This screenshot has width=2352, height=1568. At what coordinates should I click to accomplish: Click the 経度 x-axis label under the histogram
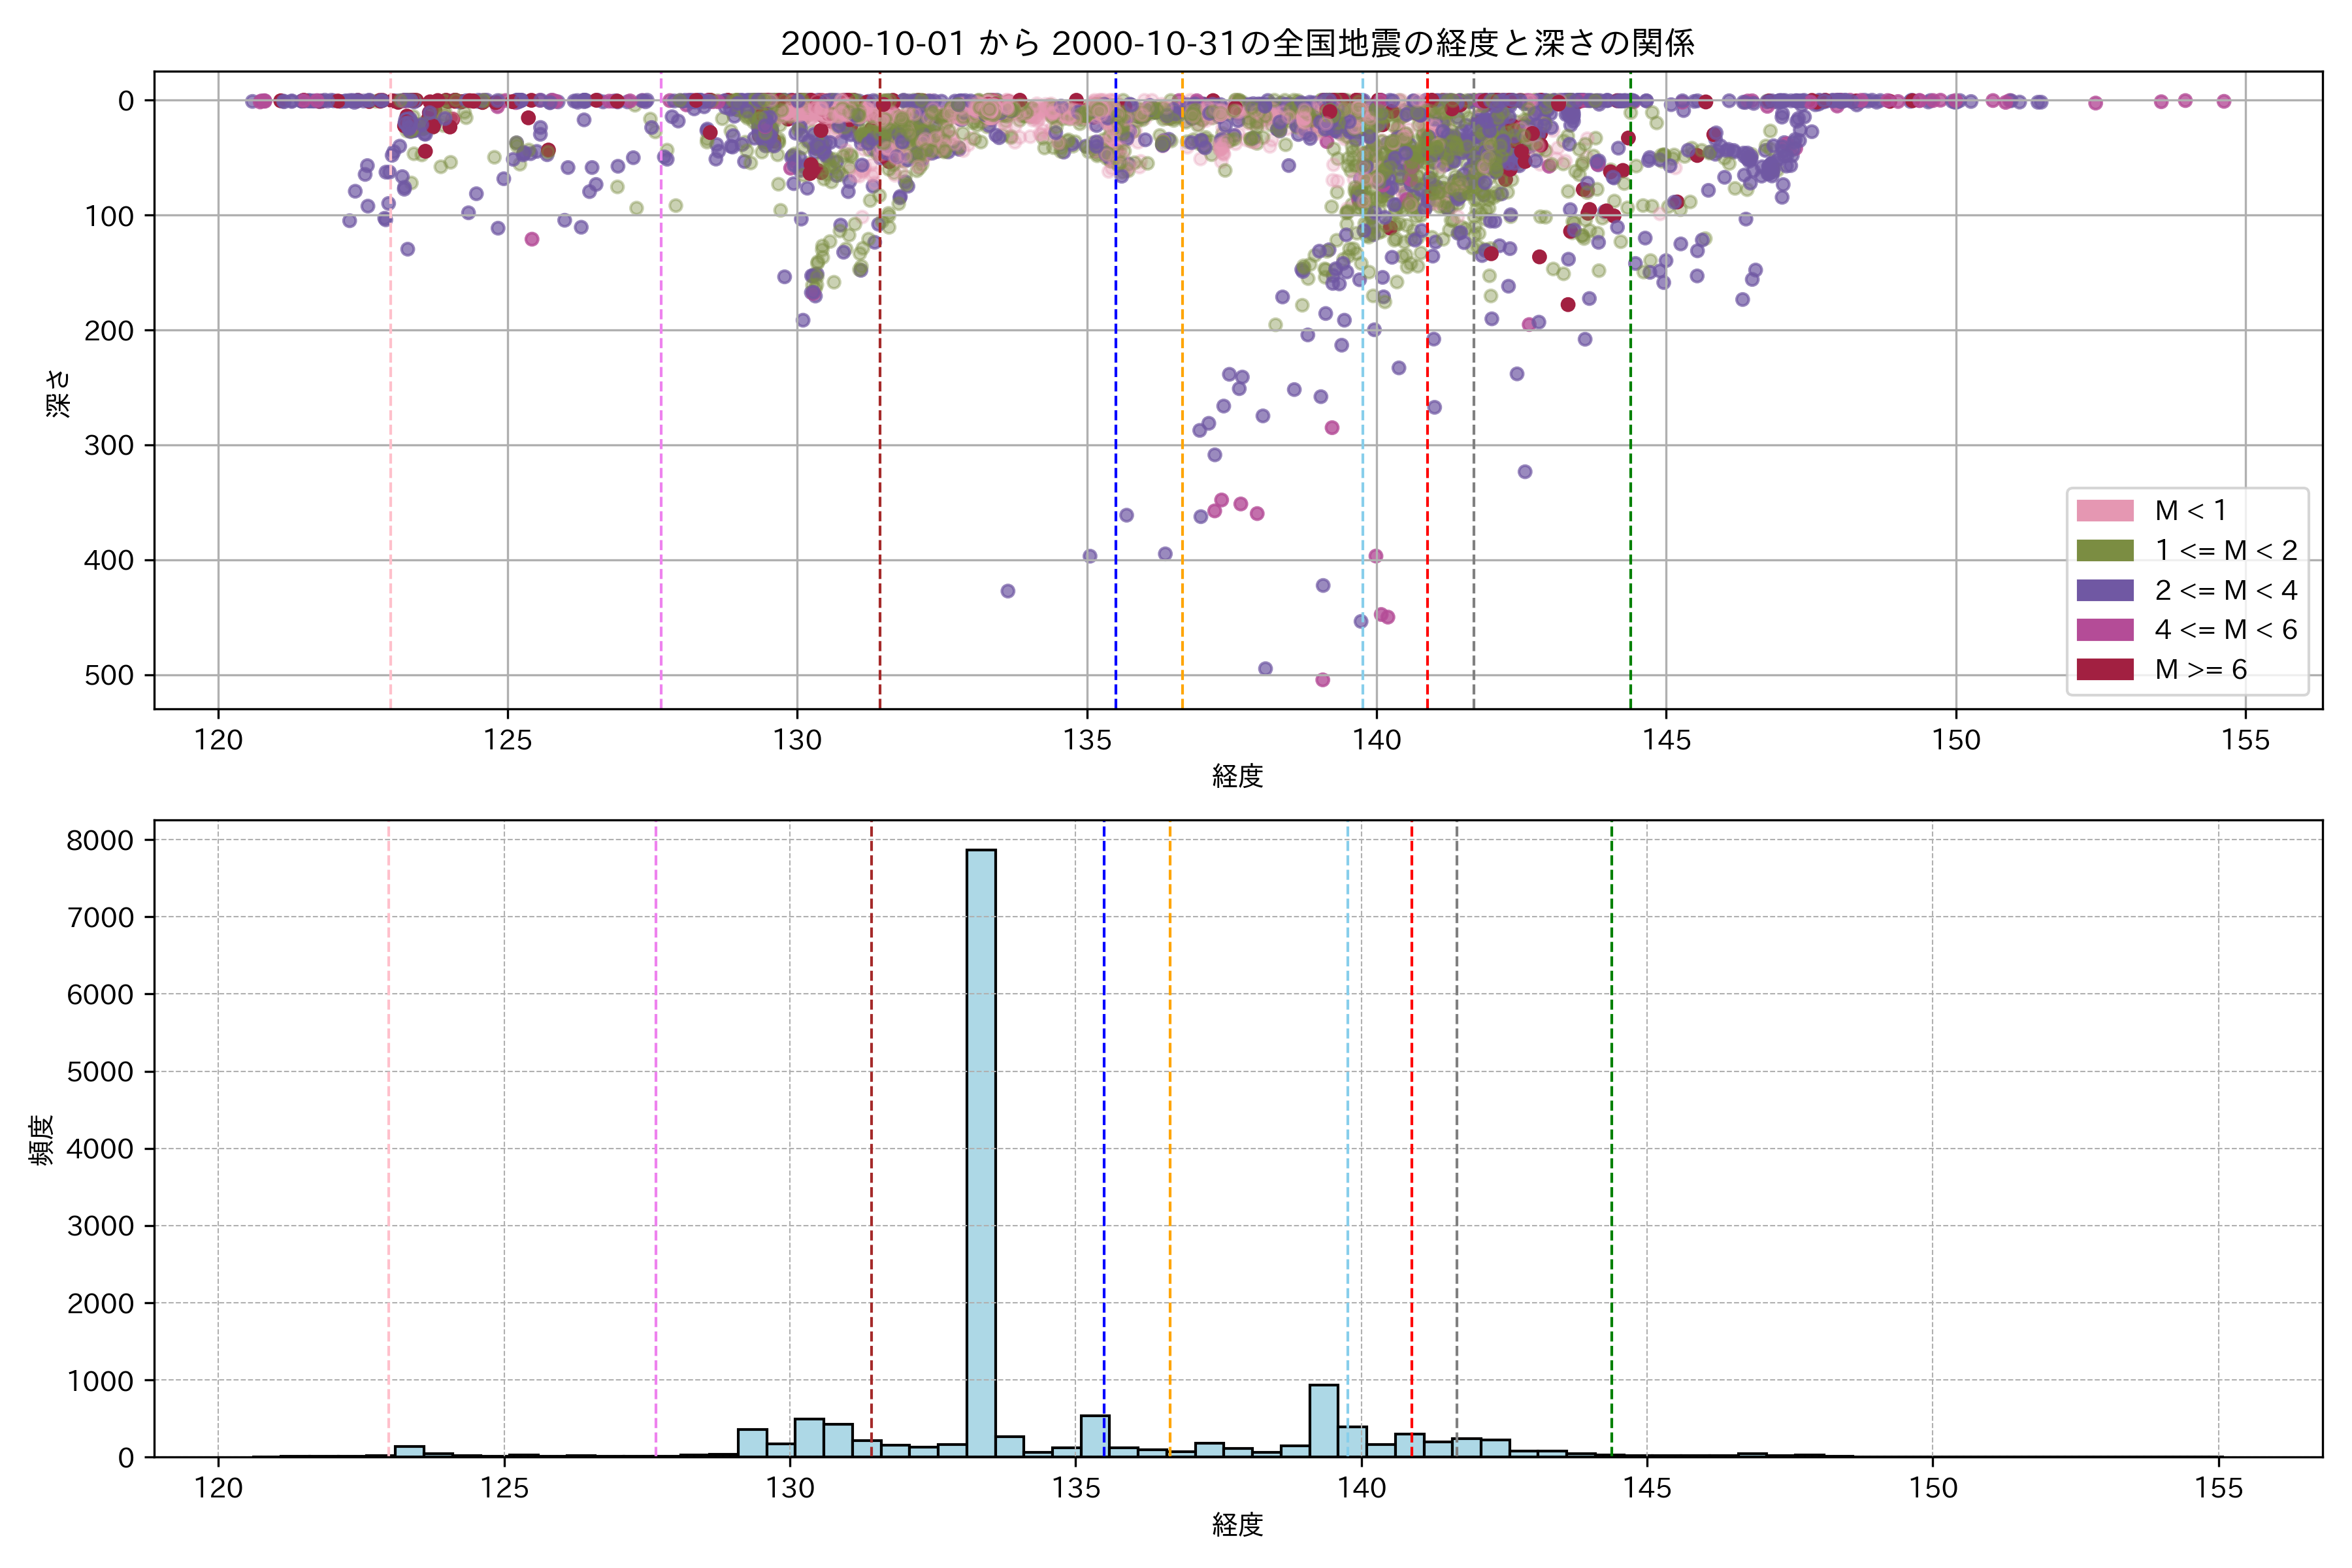(1237, 1525)
